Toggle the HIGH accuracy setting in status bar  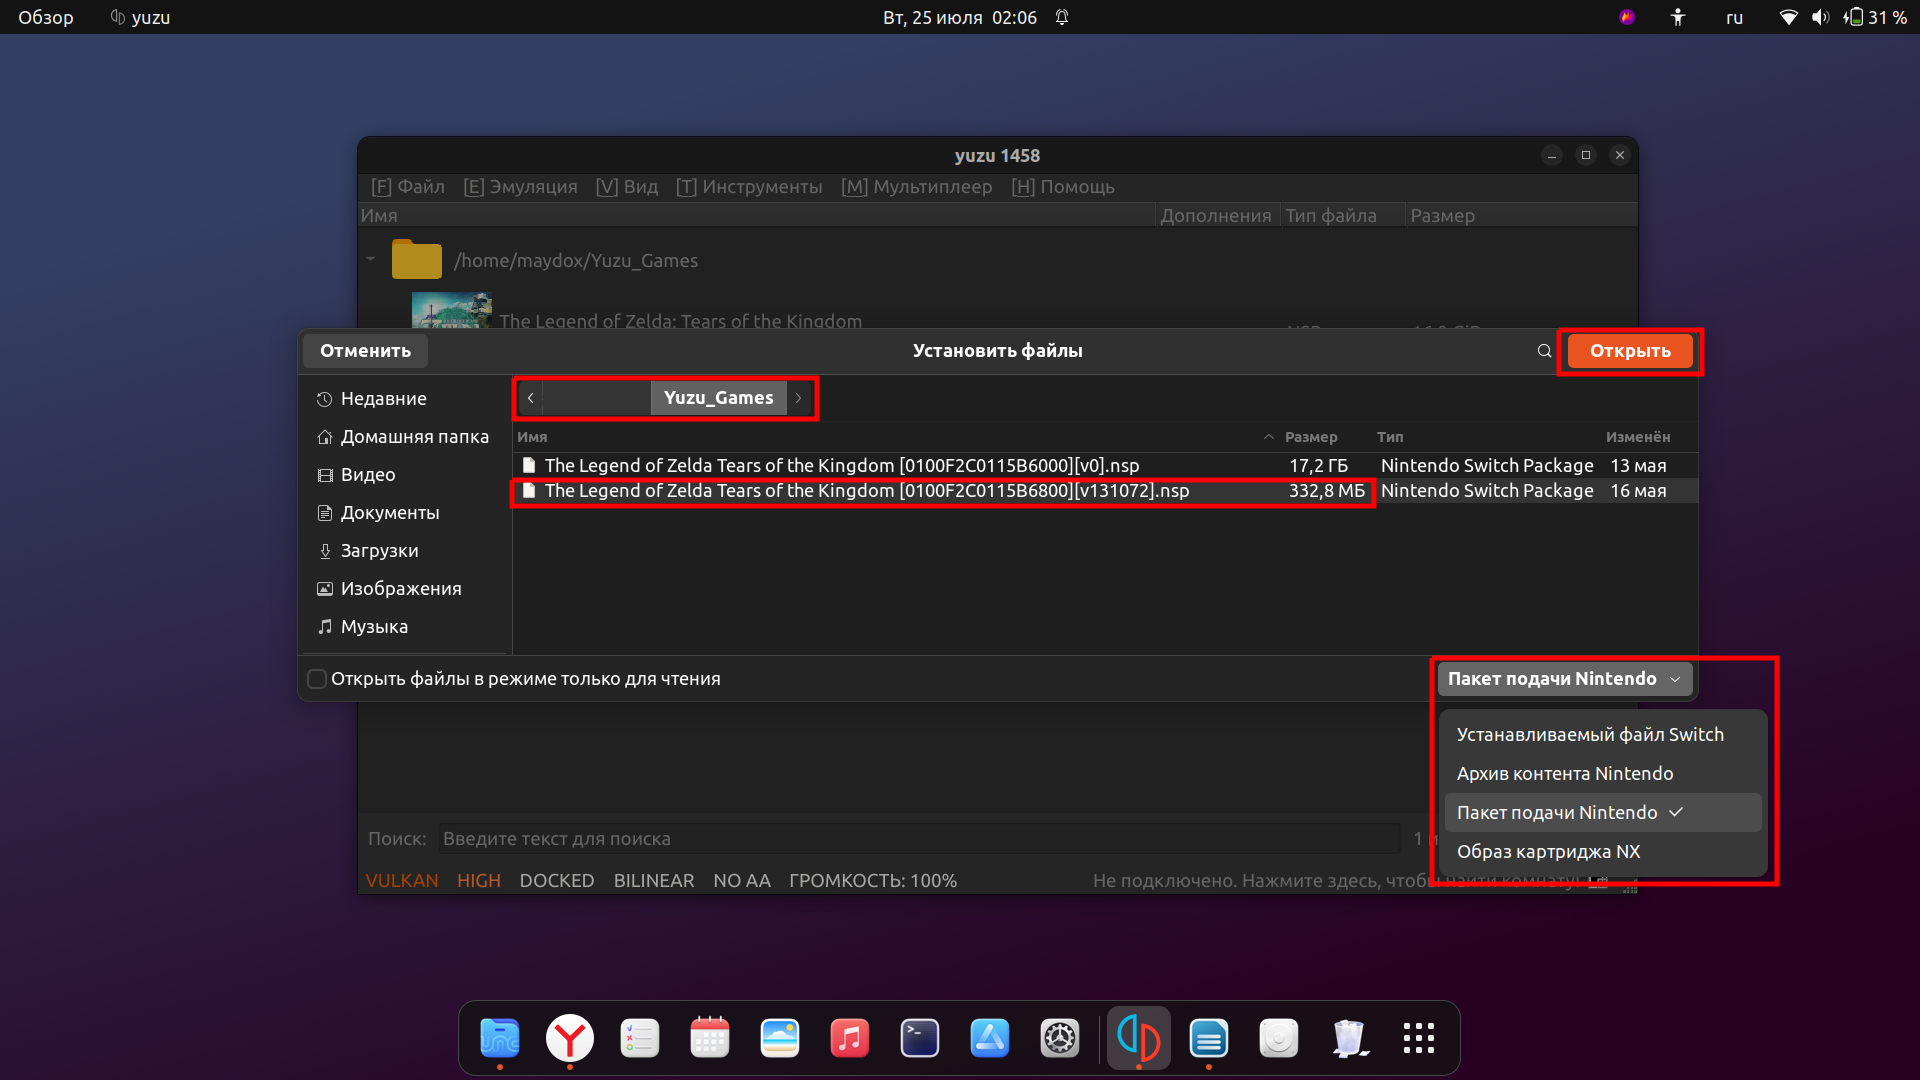point(479,881)
